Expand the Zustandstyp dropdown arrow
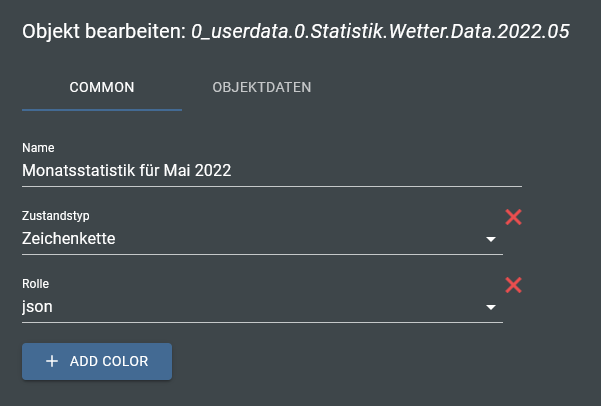Viewport: 601px width, 406px height. point(491,240)
